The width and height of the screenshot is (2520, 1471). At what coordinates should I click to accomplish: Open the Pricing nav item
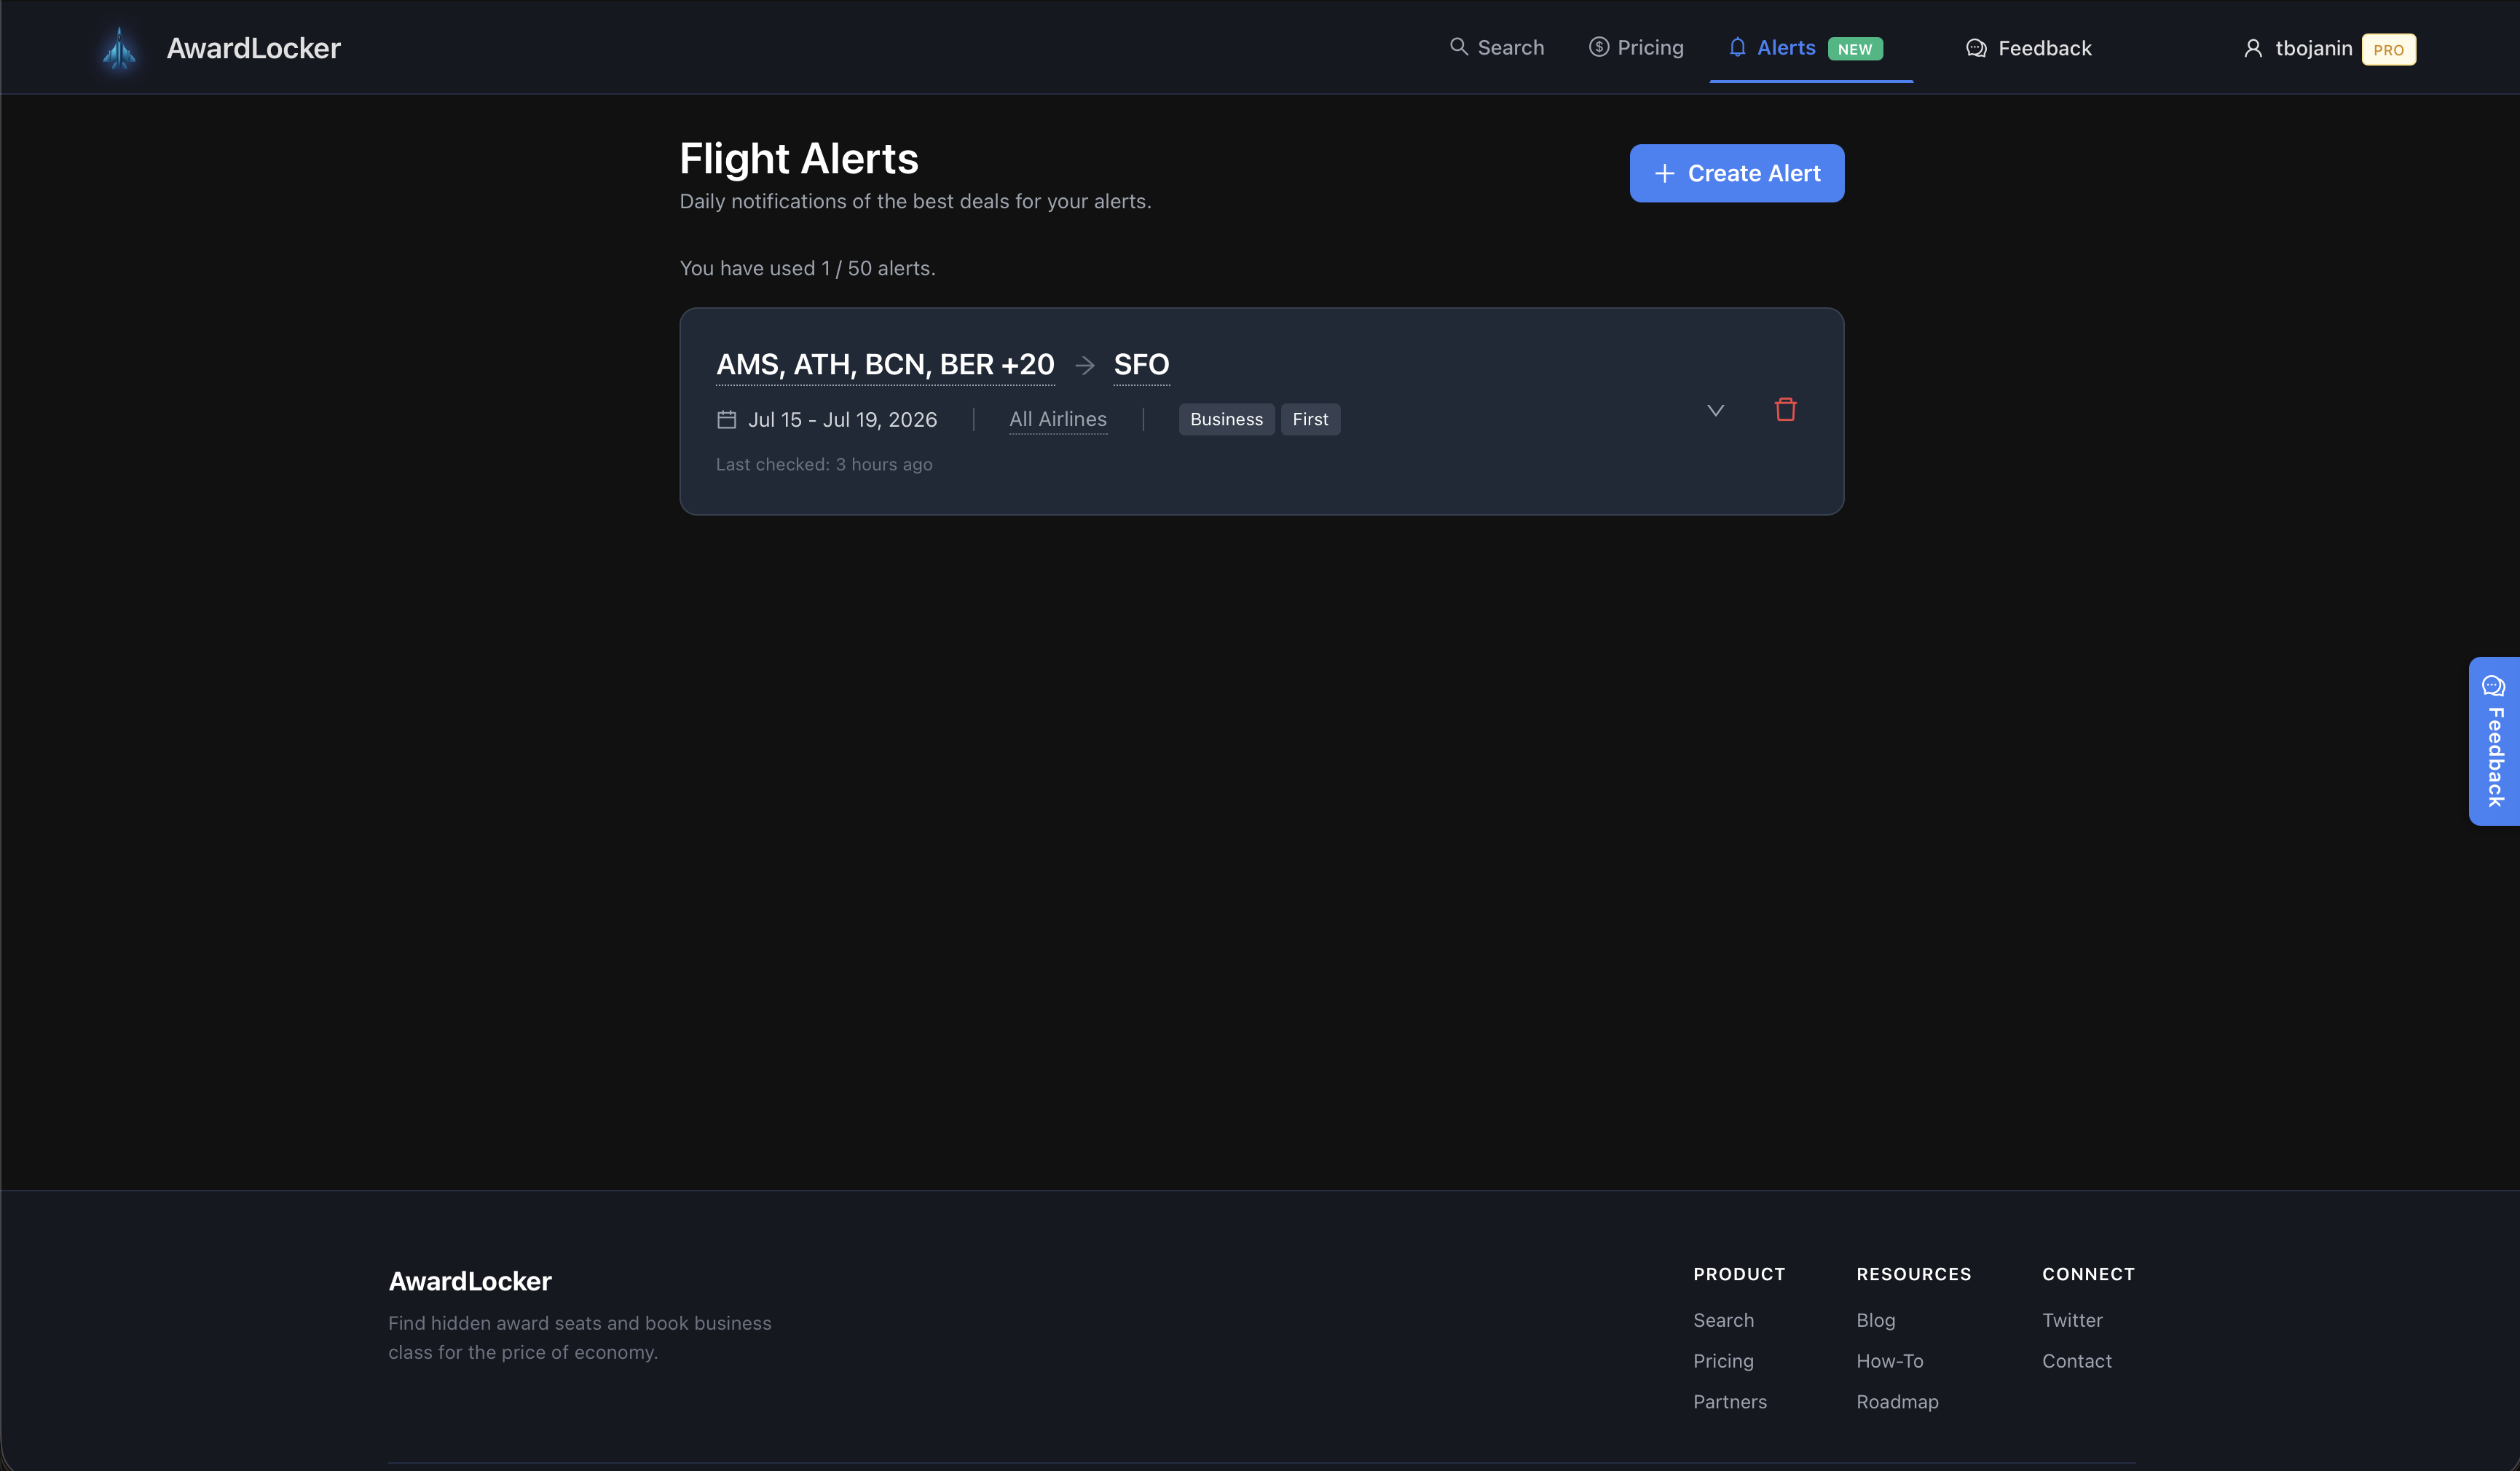pyautogui.click(x=1650, y=48)
